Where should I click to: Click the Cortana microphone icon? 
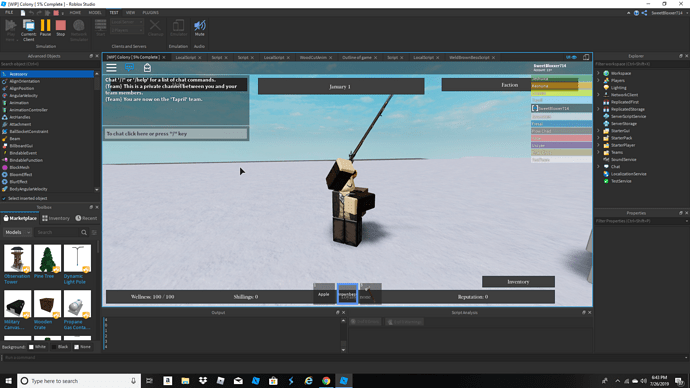133,381
